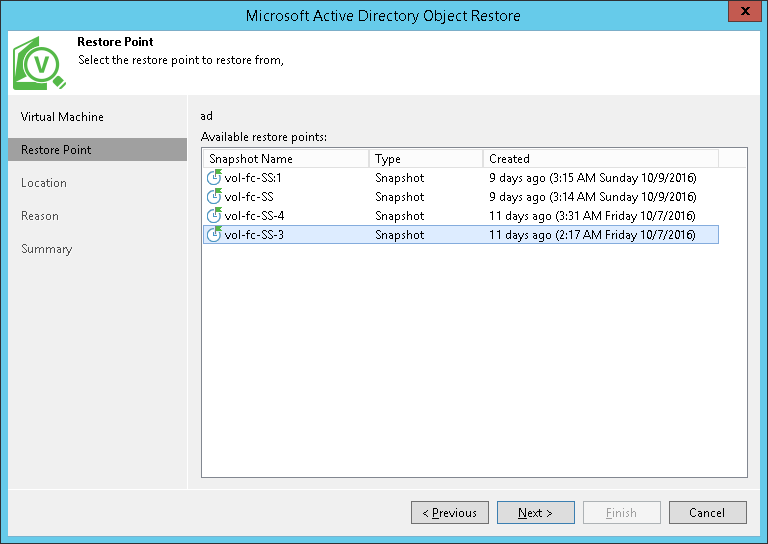Select restore point name vol-fc-SS-3
768x544 pixels.
pyautogui.click(x=254, y=235)
